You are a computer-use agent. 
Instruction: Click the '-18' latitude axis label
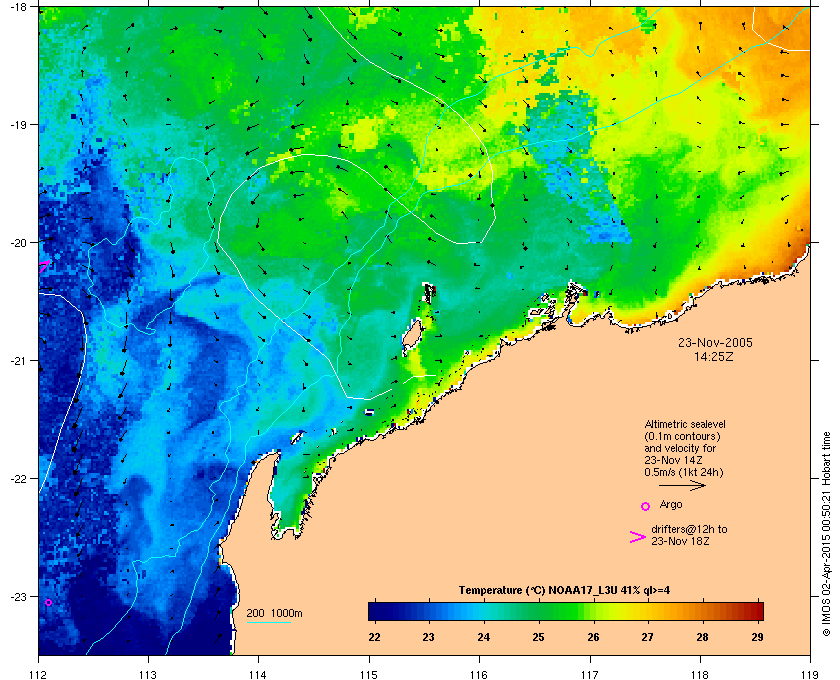point(17,7)
